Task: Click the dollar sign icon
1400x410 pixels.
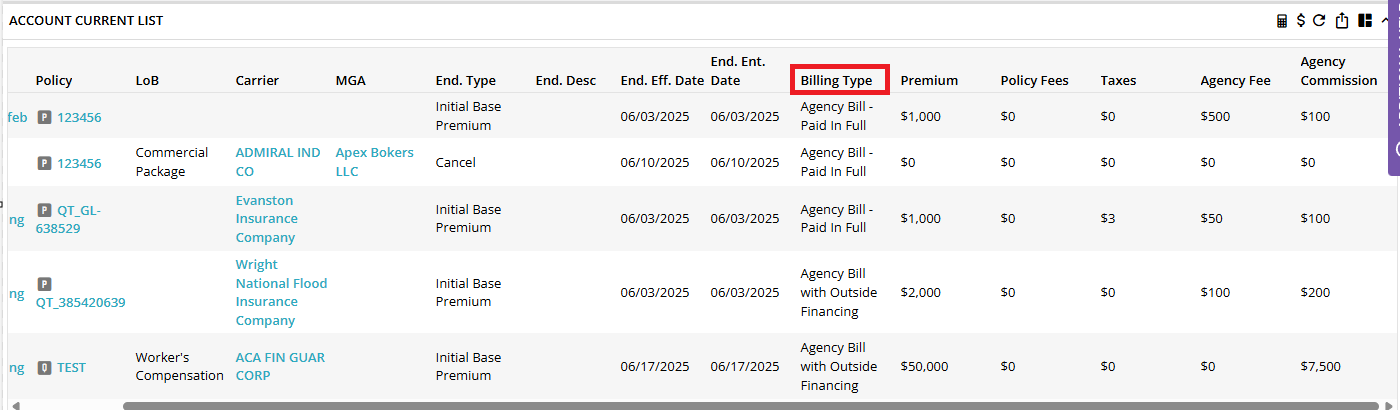Action: (x=1301, y=21)
